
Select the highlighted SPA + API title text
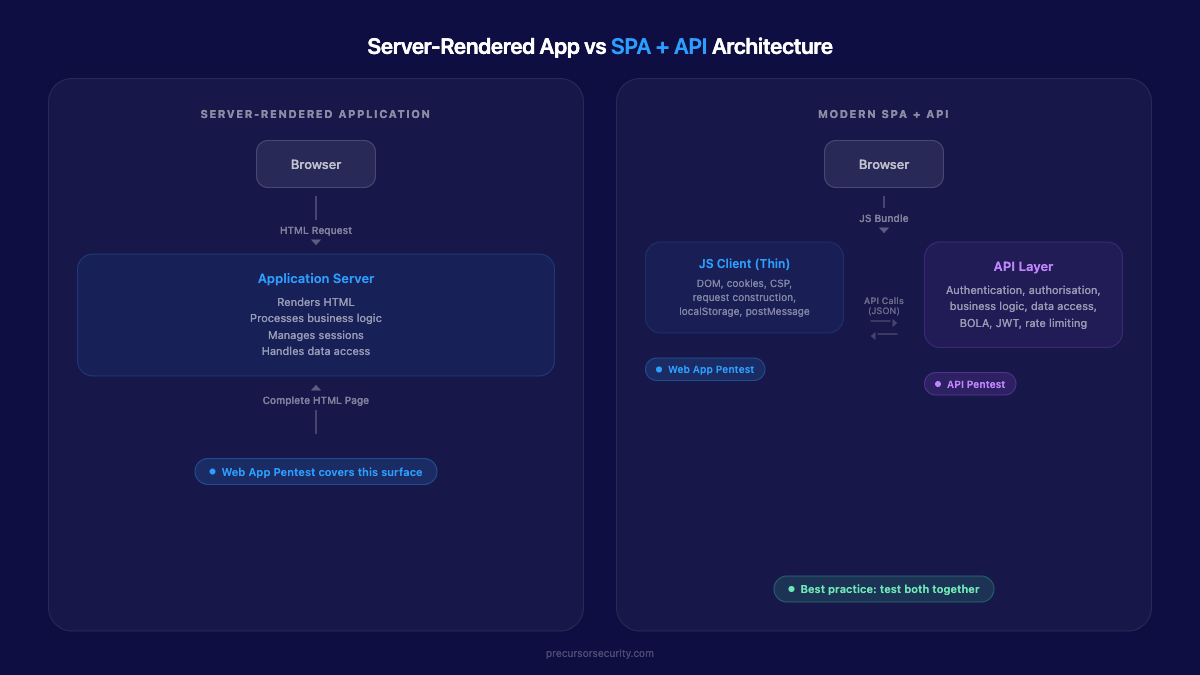point(658,46)
